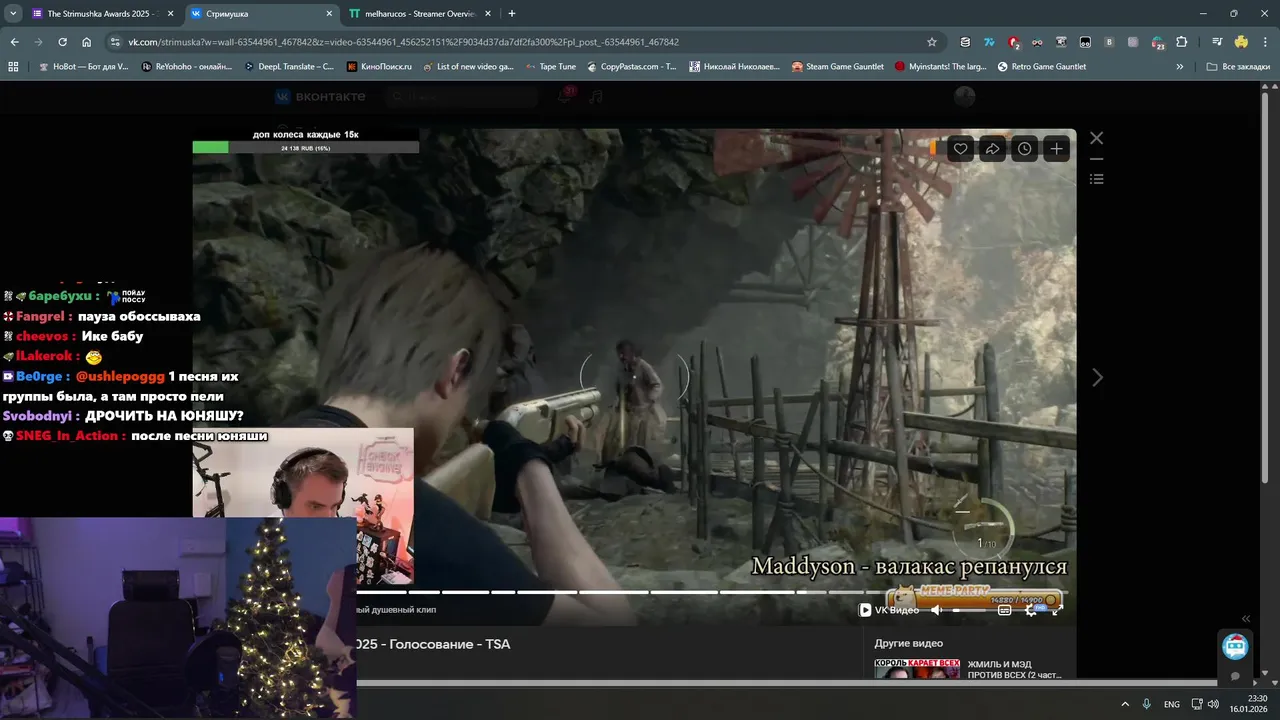Screen dimensions: 1280x720
Task: Toggle subtitles in the video player
Action: point(1004,610)
